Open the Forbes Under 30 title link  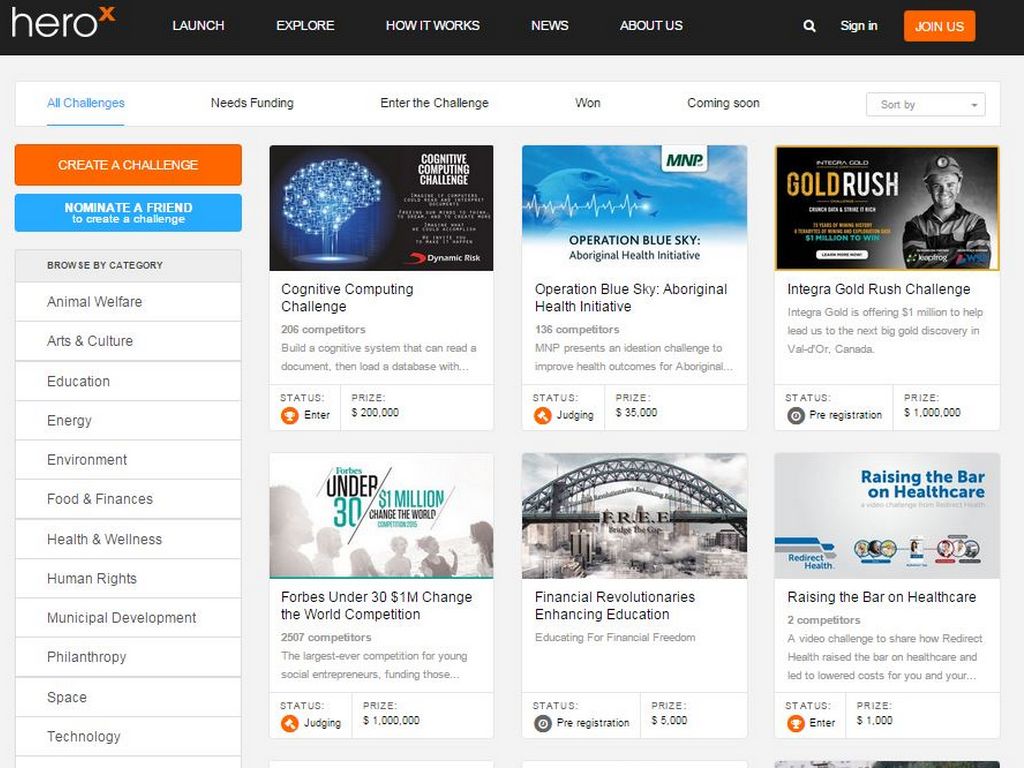pyautogui.click(x=376, y=605)
